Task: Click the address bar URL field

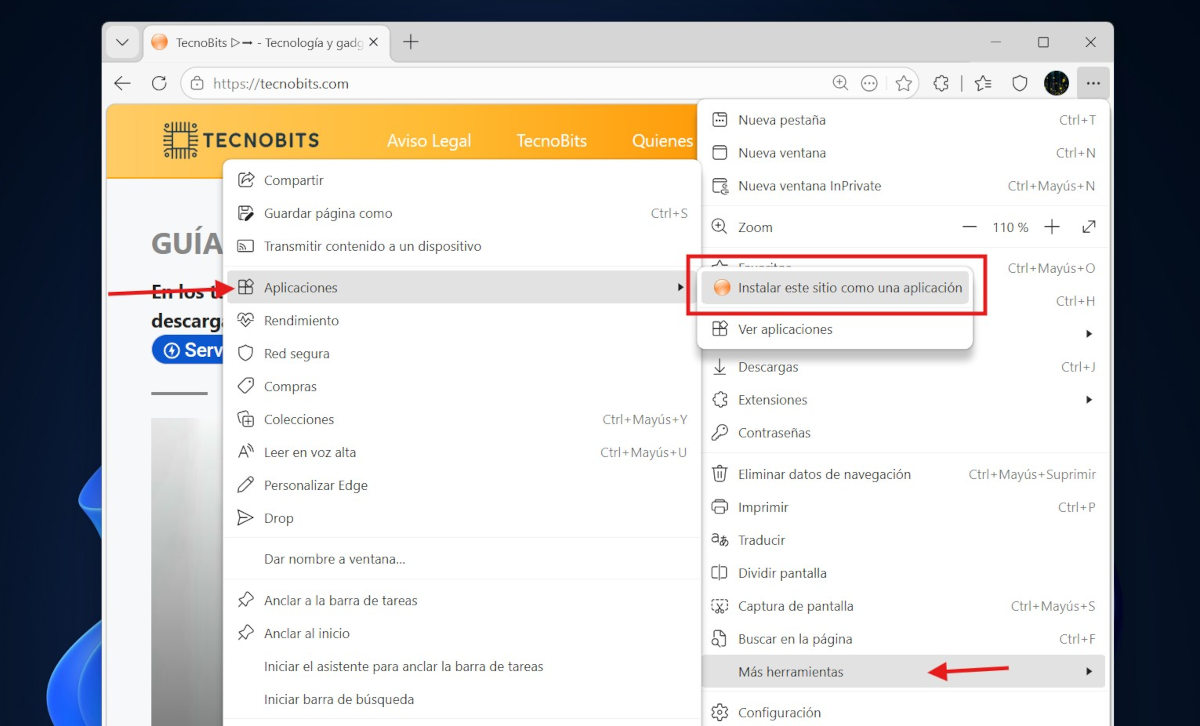Action: click(500, 84)
